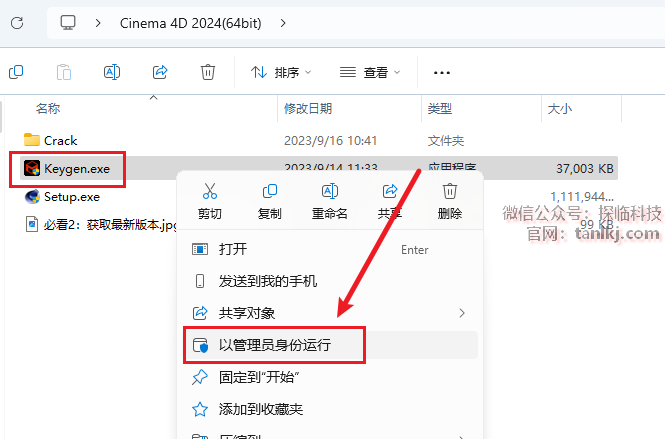
Task: Click the Delete icon in context menu
Action: [x=450, y=191]
